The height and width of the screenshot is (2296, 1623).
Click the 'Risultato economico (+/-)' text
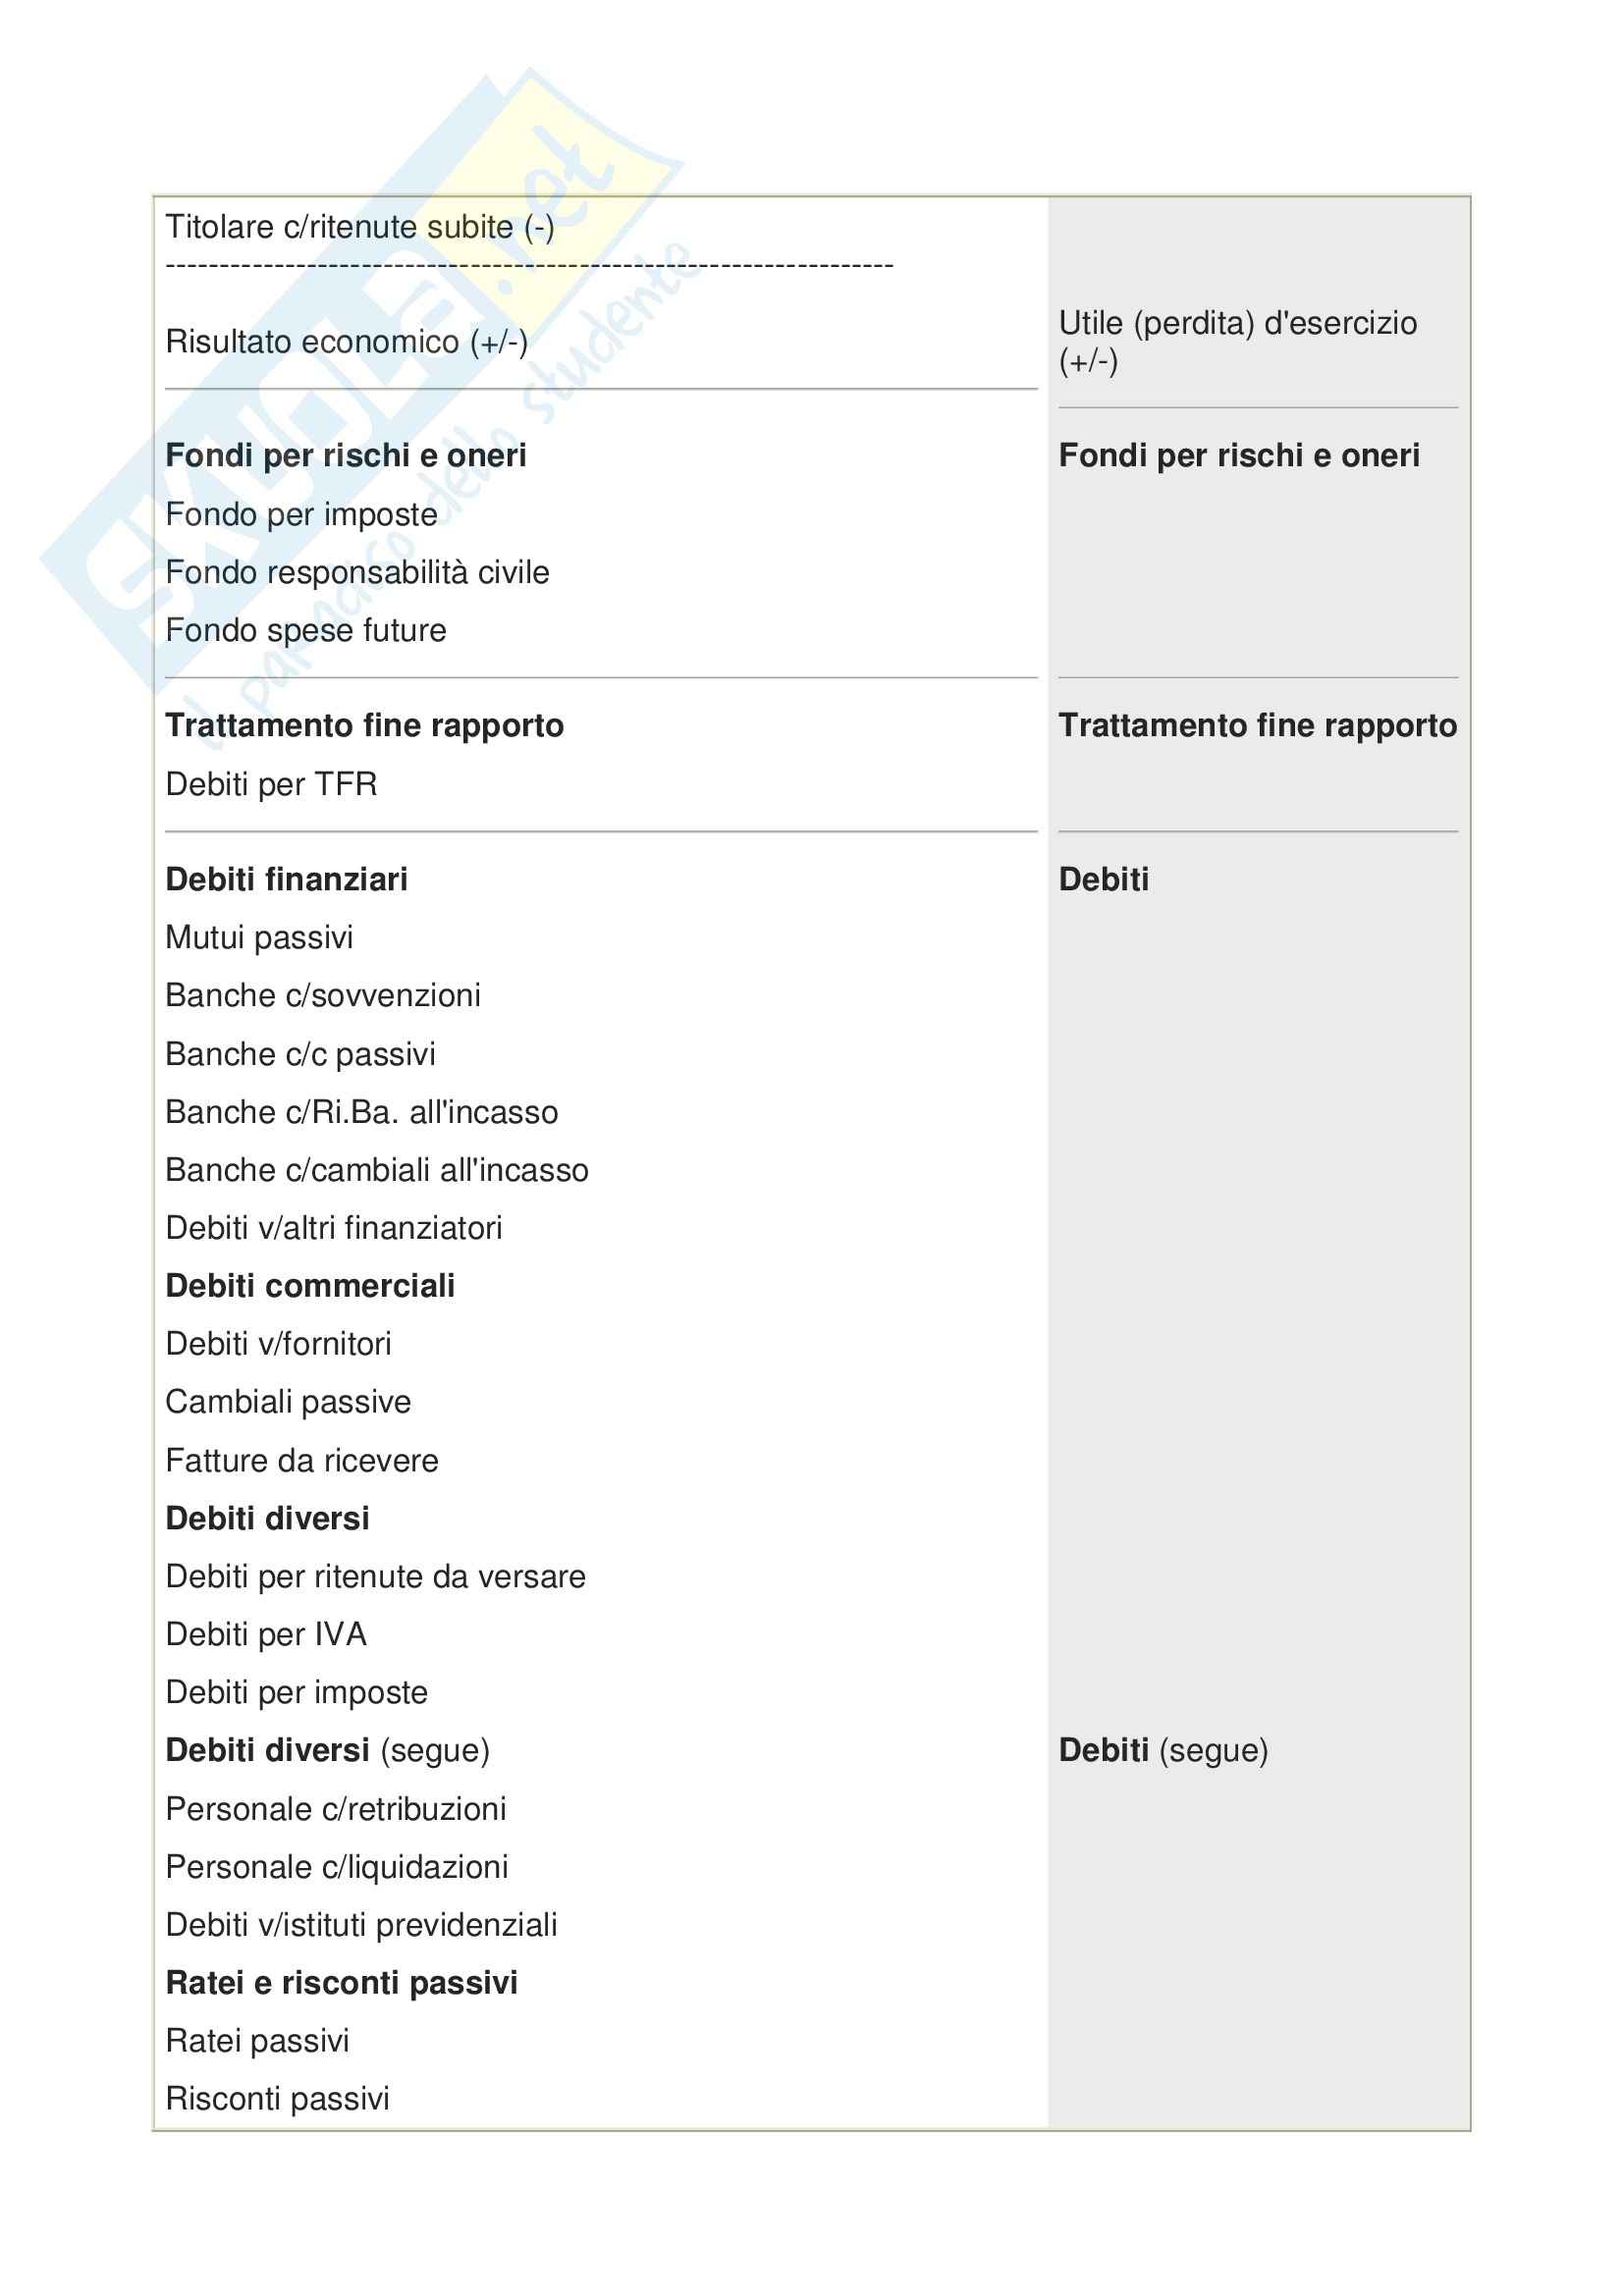coord(346,342)
